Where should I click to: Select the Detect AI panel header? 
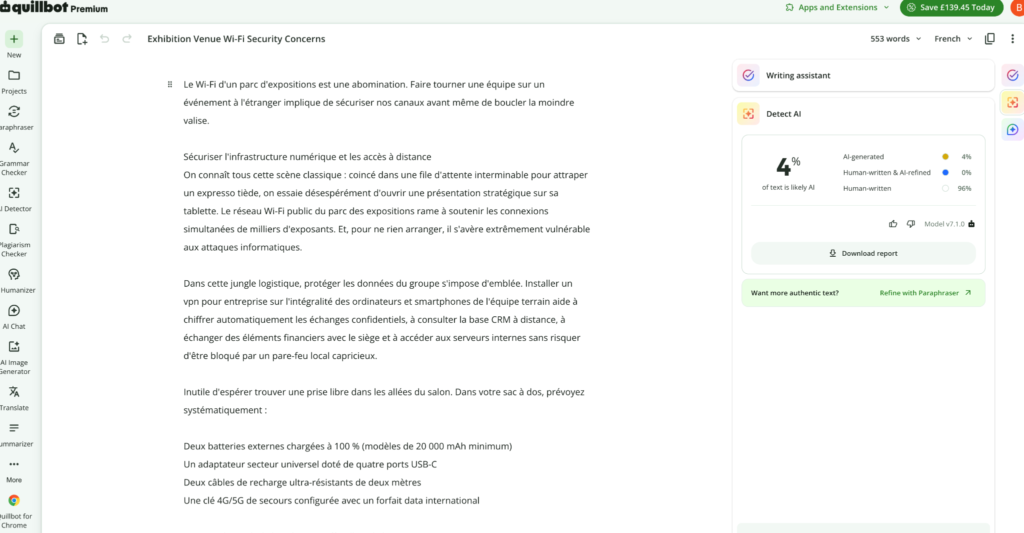click(865, 114)
